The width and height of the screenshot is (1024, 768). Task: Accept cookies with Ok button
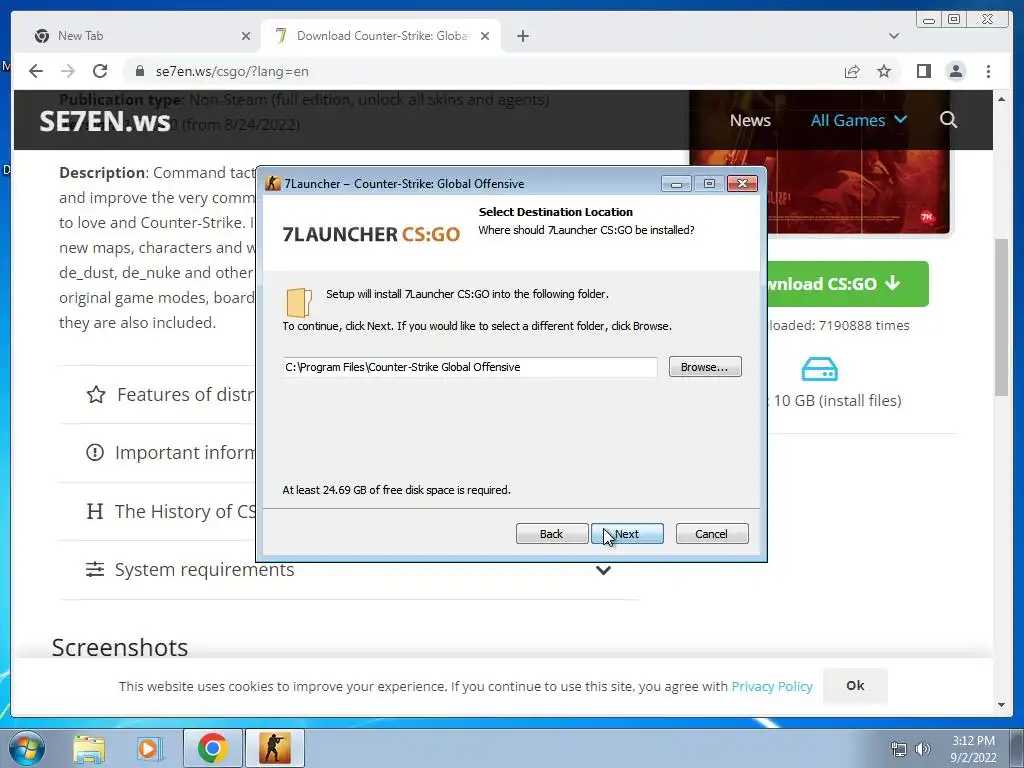tap(855, 686)
